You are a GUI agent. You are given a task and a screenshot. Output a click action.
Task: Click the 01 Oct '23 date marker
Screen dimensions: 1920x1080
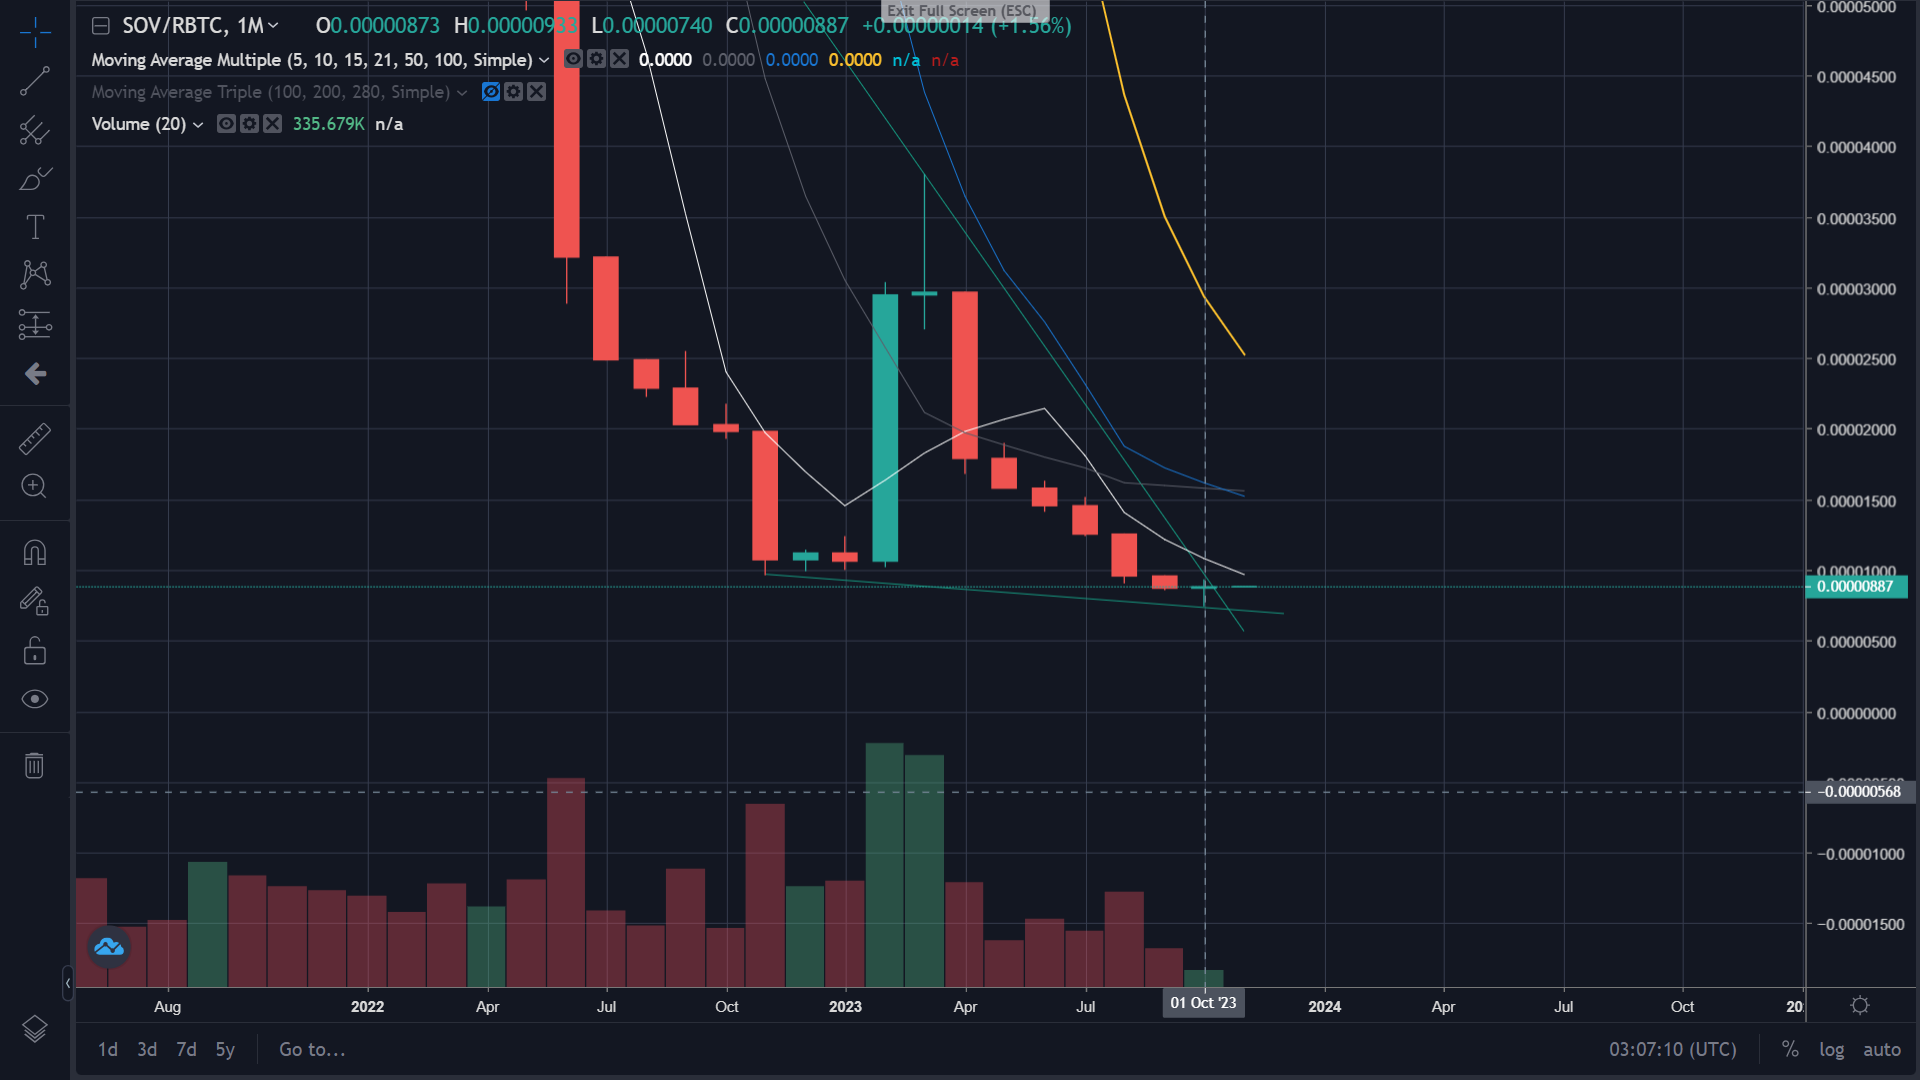click(x=1203, y=1003)
